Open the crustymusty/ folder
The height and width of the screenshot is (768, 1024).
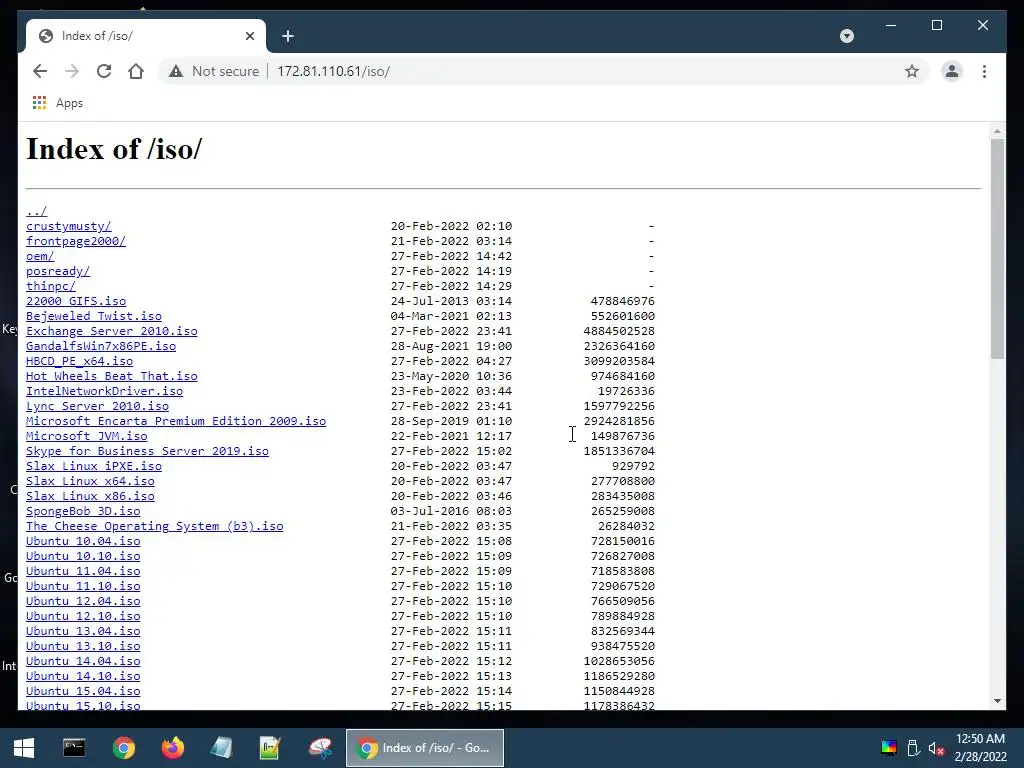click(x=69, y=226)
